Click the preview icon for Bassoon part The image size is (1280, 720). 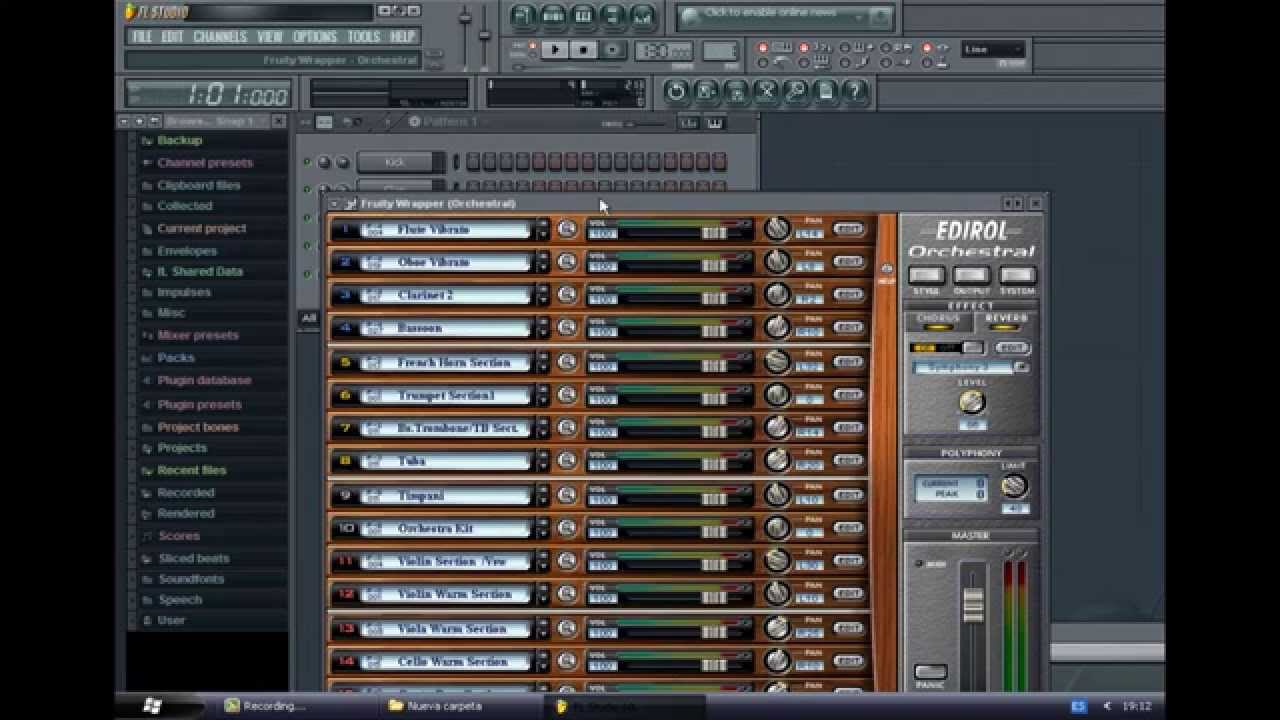tap(567, 328)
